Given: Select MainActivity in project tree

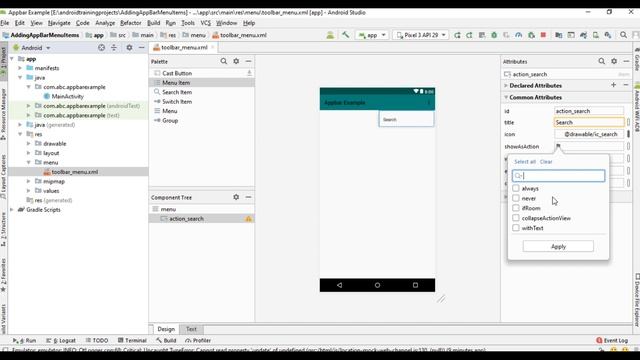Looking at the screenshot, I should tap(67, 96).
